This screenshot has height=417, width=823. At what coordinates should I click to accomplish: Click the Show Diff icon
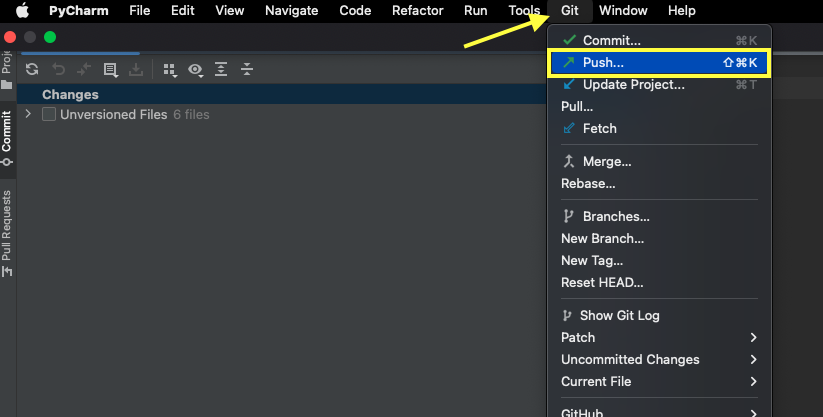coord(84,69)
